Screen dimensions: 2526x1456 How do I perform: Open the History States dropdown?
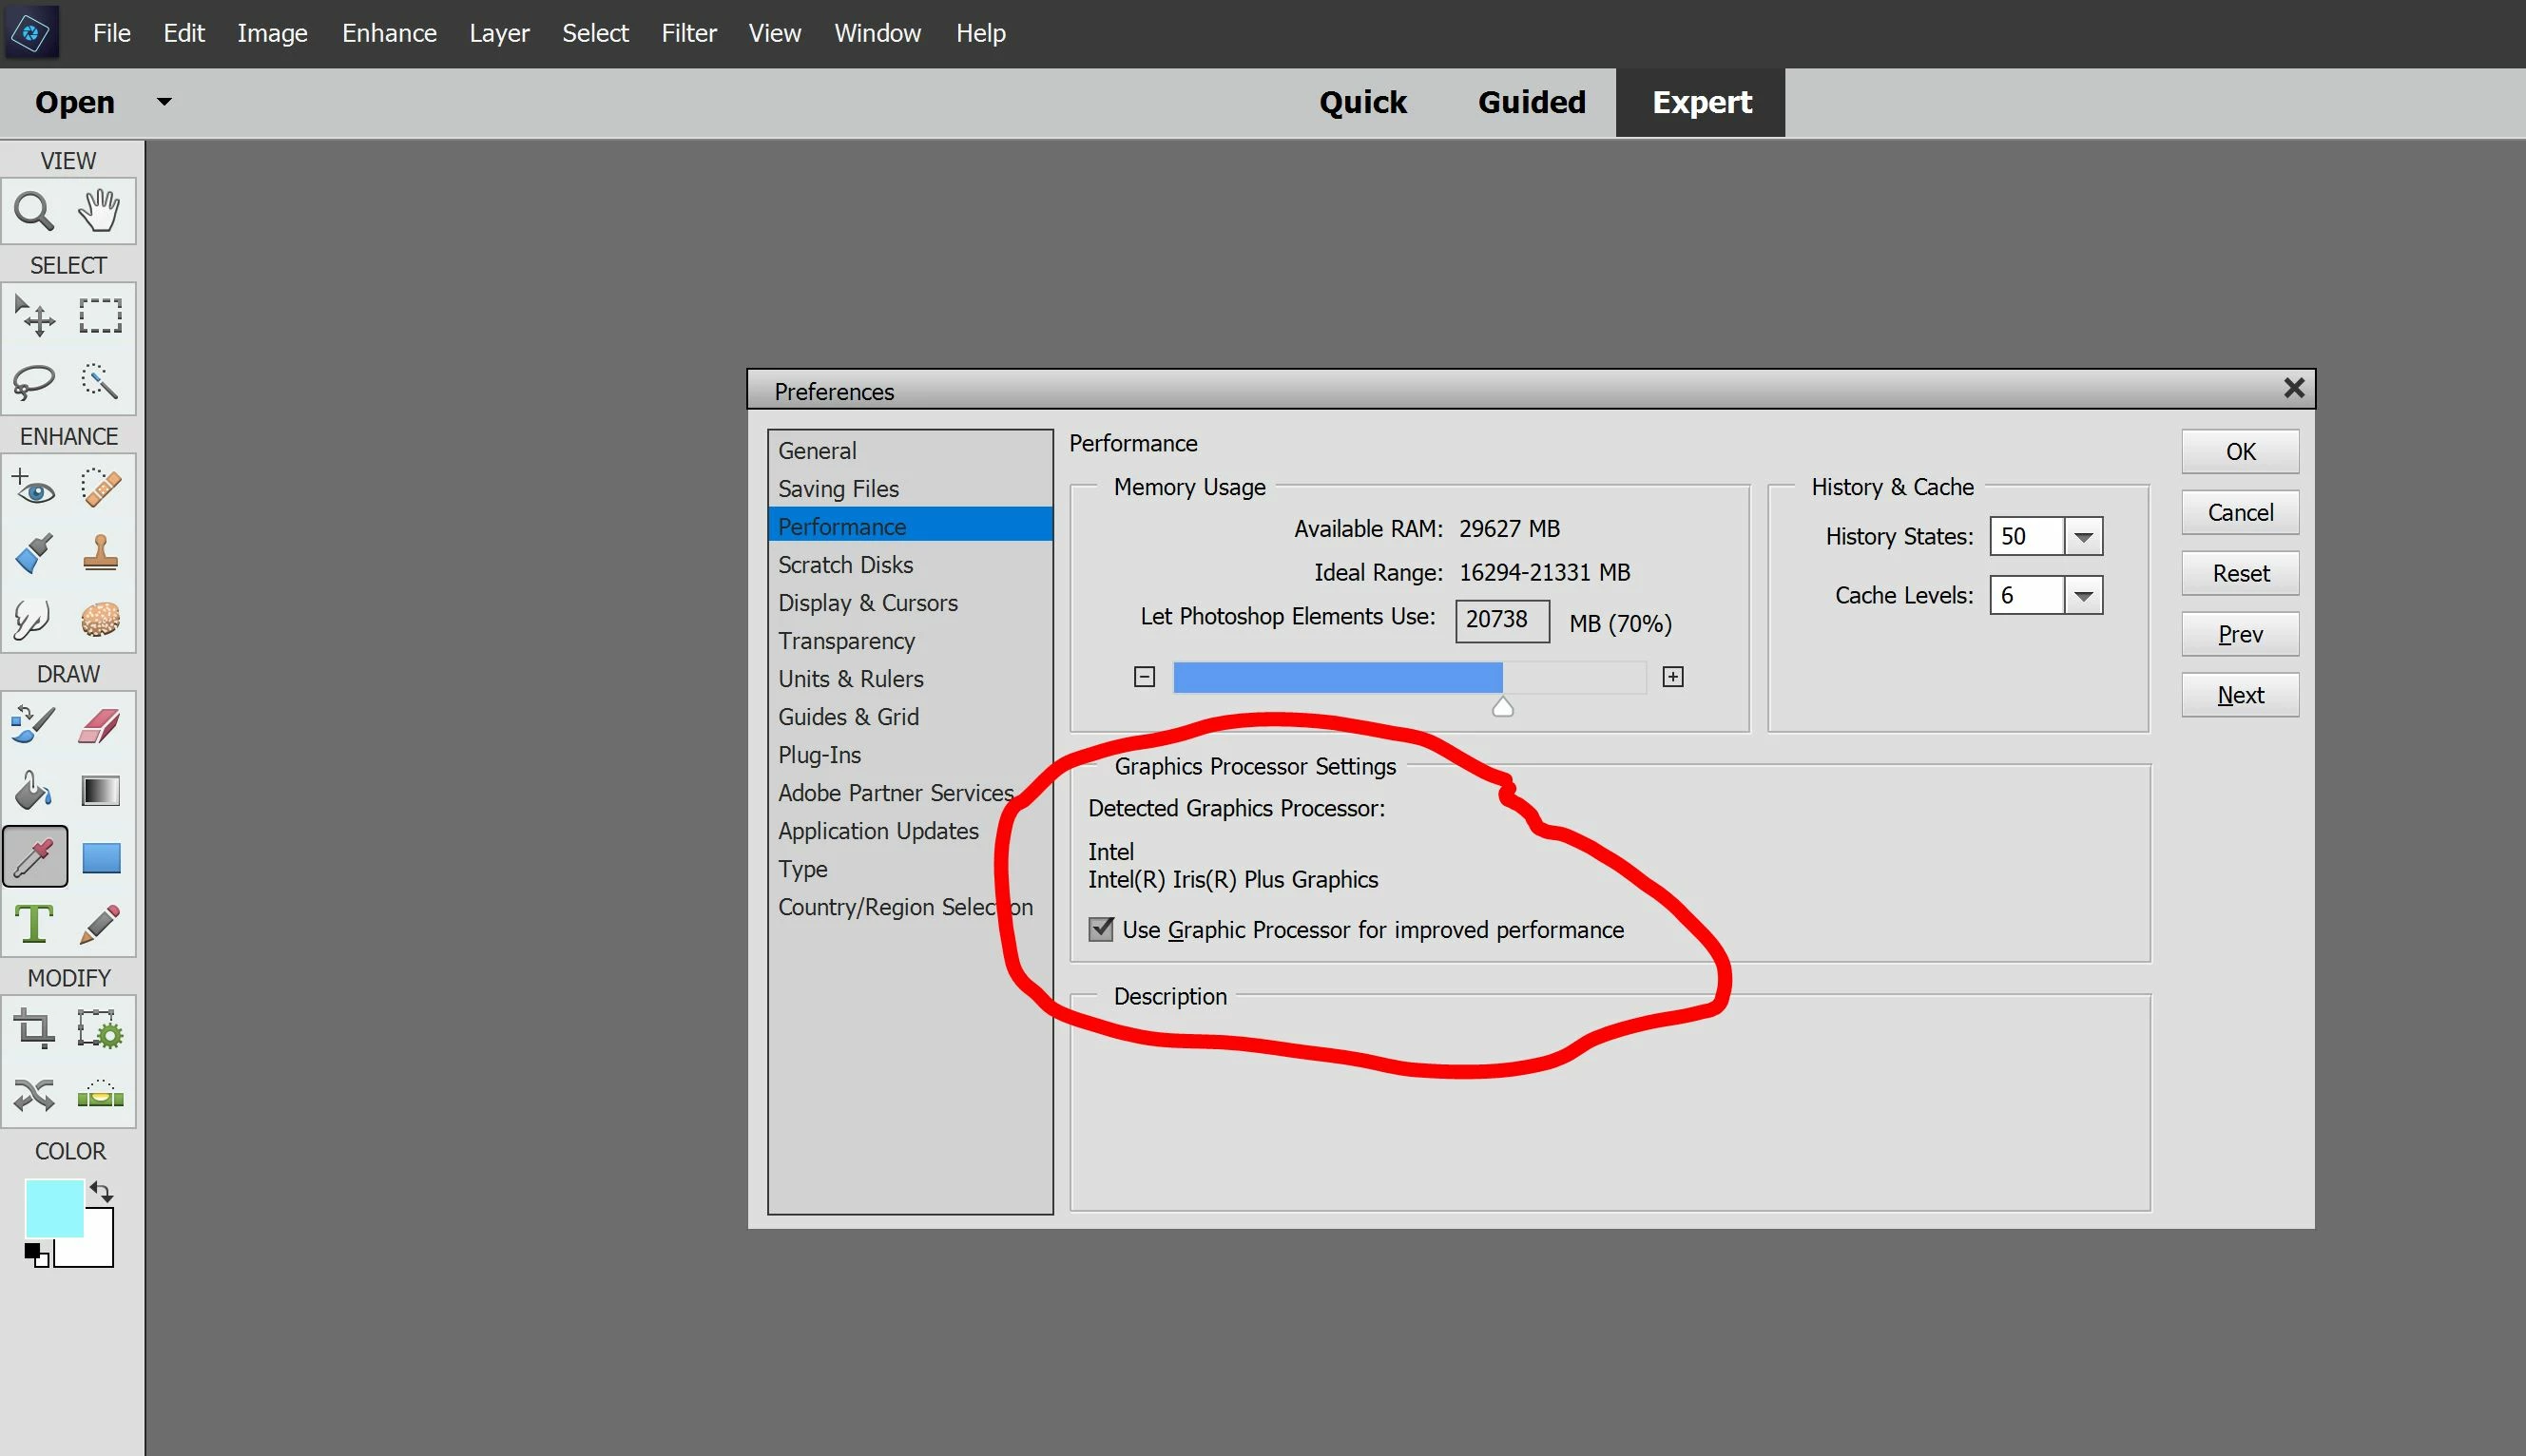[2083, 537]
